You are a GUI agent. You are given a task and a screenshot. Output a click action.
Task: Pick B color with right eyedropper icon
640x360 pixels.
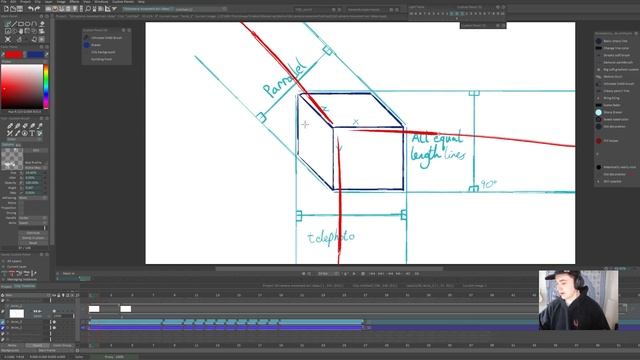(47, 54)
